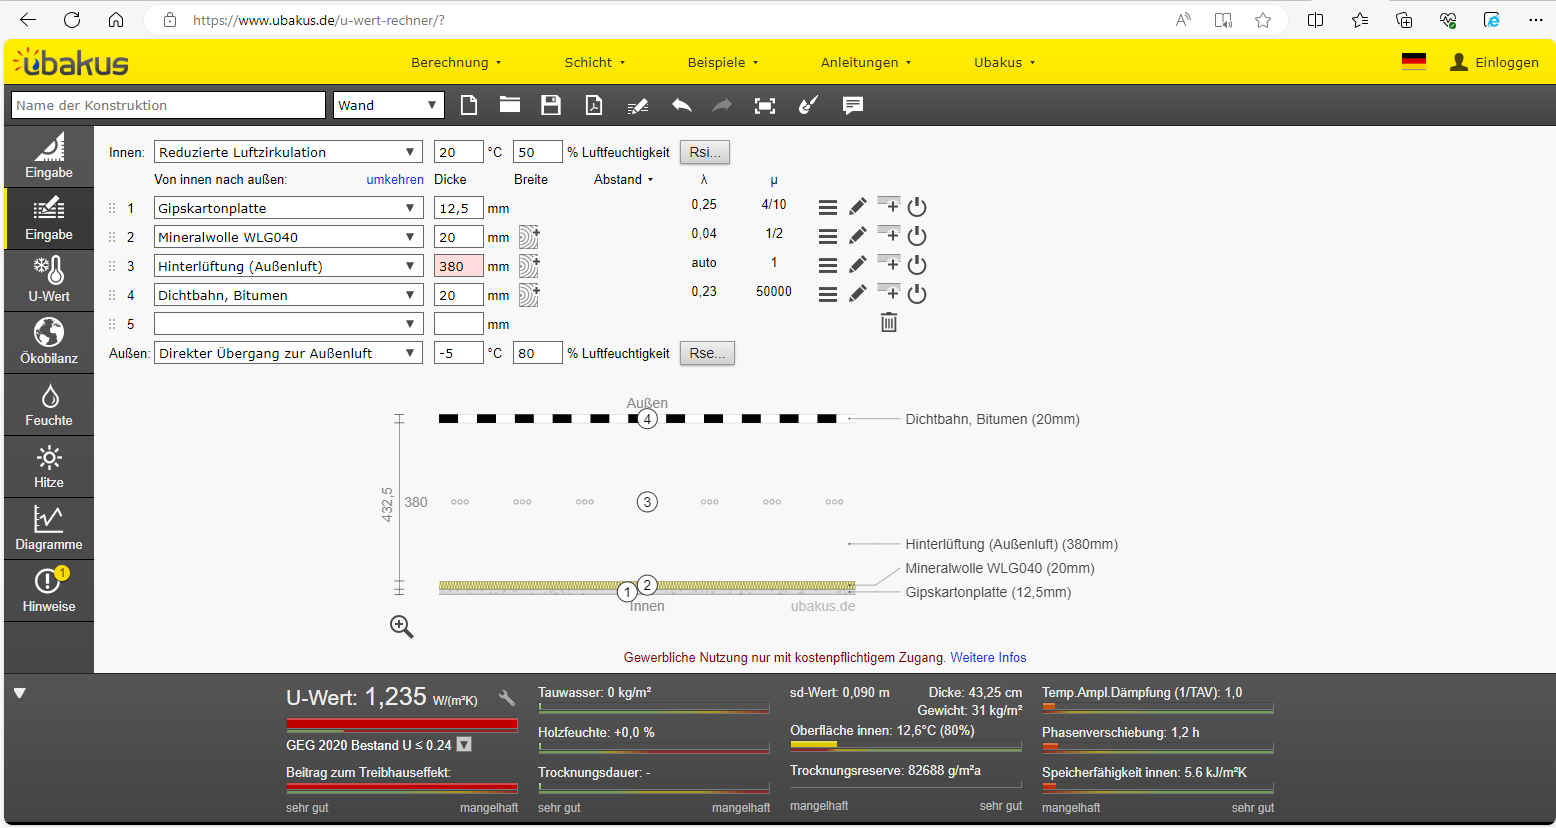The image size is (1556, 828).
Task: Click the Rsi... button
Action: 705,152
